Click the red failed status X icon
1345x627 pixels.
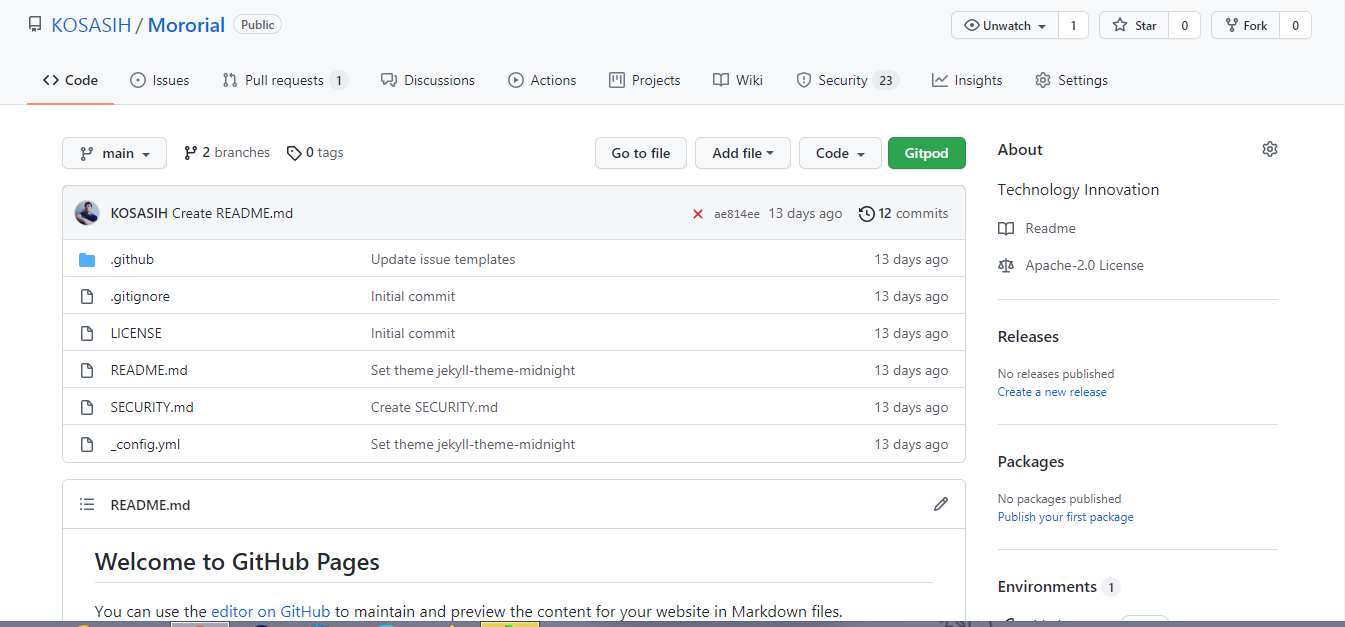(x=698, y=214)
